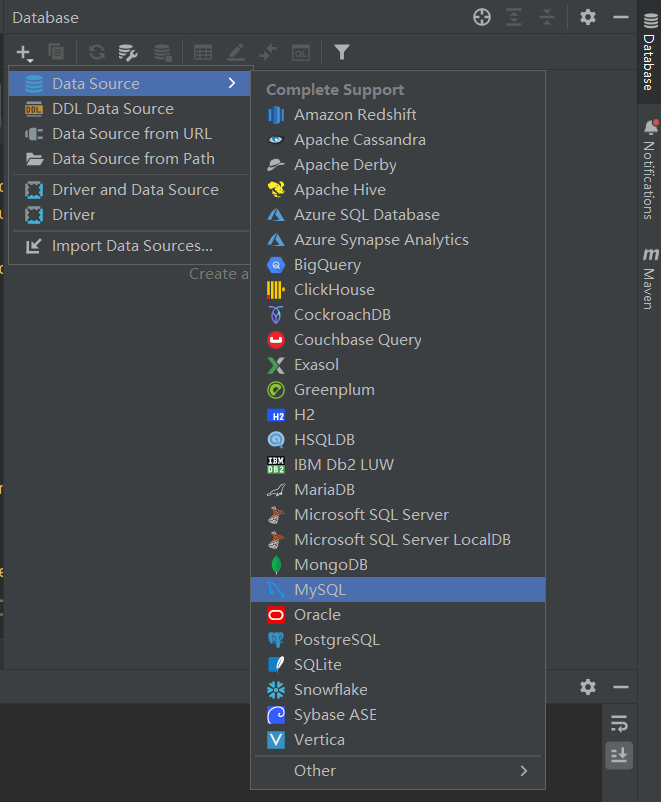The image size is (661, 802).
Task: Open Database panel settings gear
Action: (x=588, y=17)
